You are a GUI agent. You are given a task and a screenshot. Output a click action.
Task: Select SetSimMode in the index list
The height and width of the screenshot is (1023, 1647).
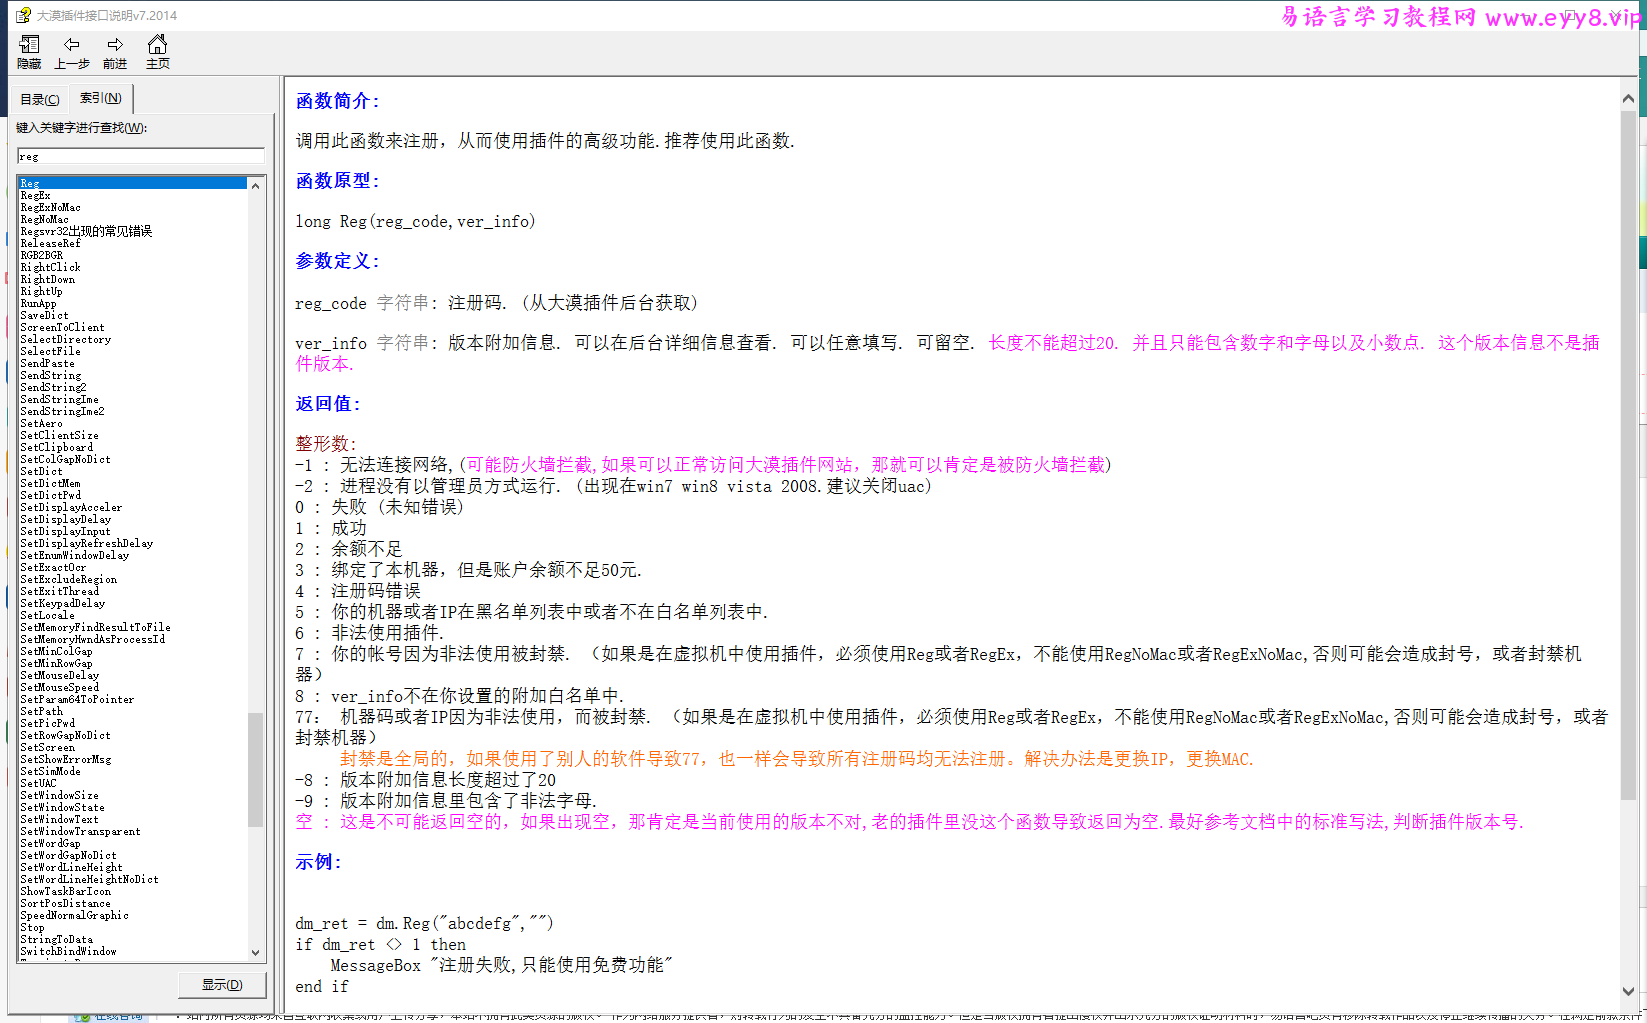pyautogui.click(x=50, y=771)
